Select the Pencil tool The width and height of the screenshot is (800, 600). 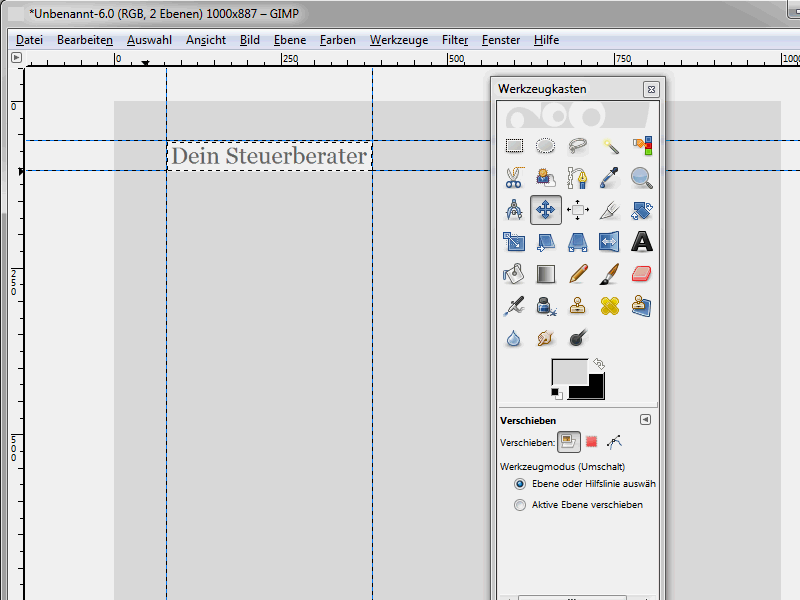coord(578,274)
